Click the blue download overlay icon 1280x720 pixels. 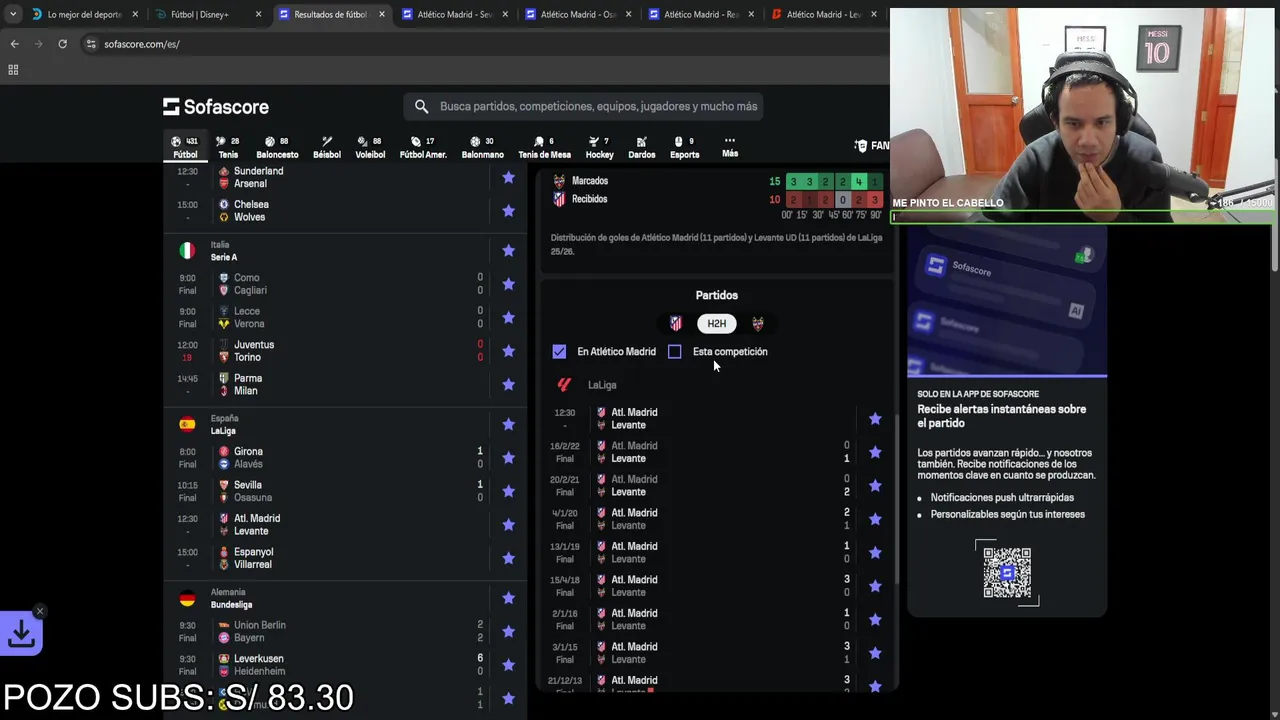click(21, 634)
